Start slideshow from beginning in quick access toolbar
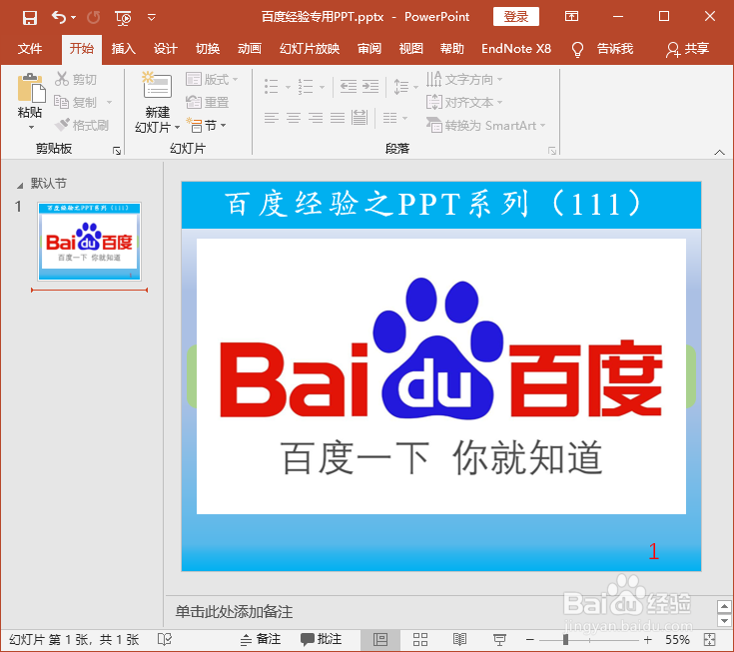The width and height of the screenshot is (734, 652). 123,18
